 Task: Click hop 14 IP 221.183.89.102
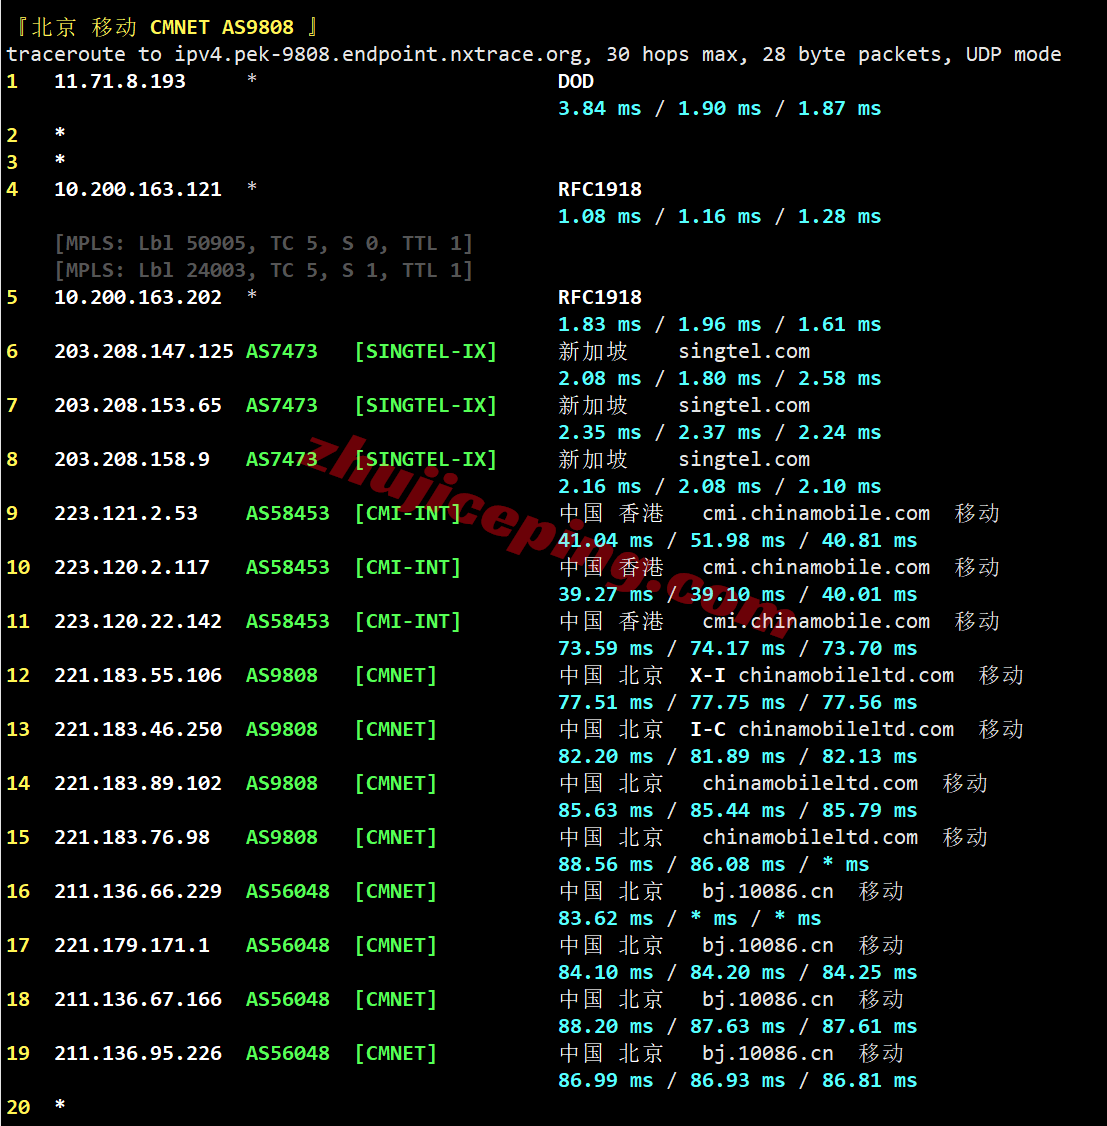(x=138, y=783)
